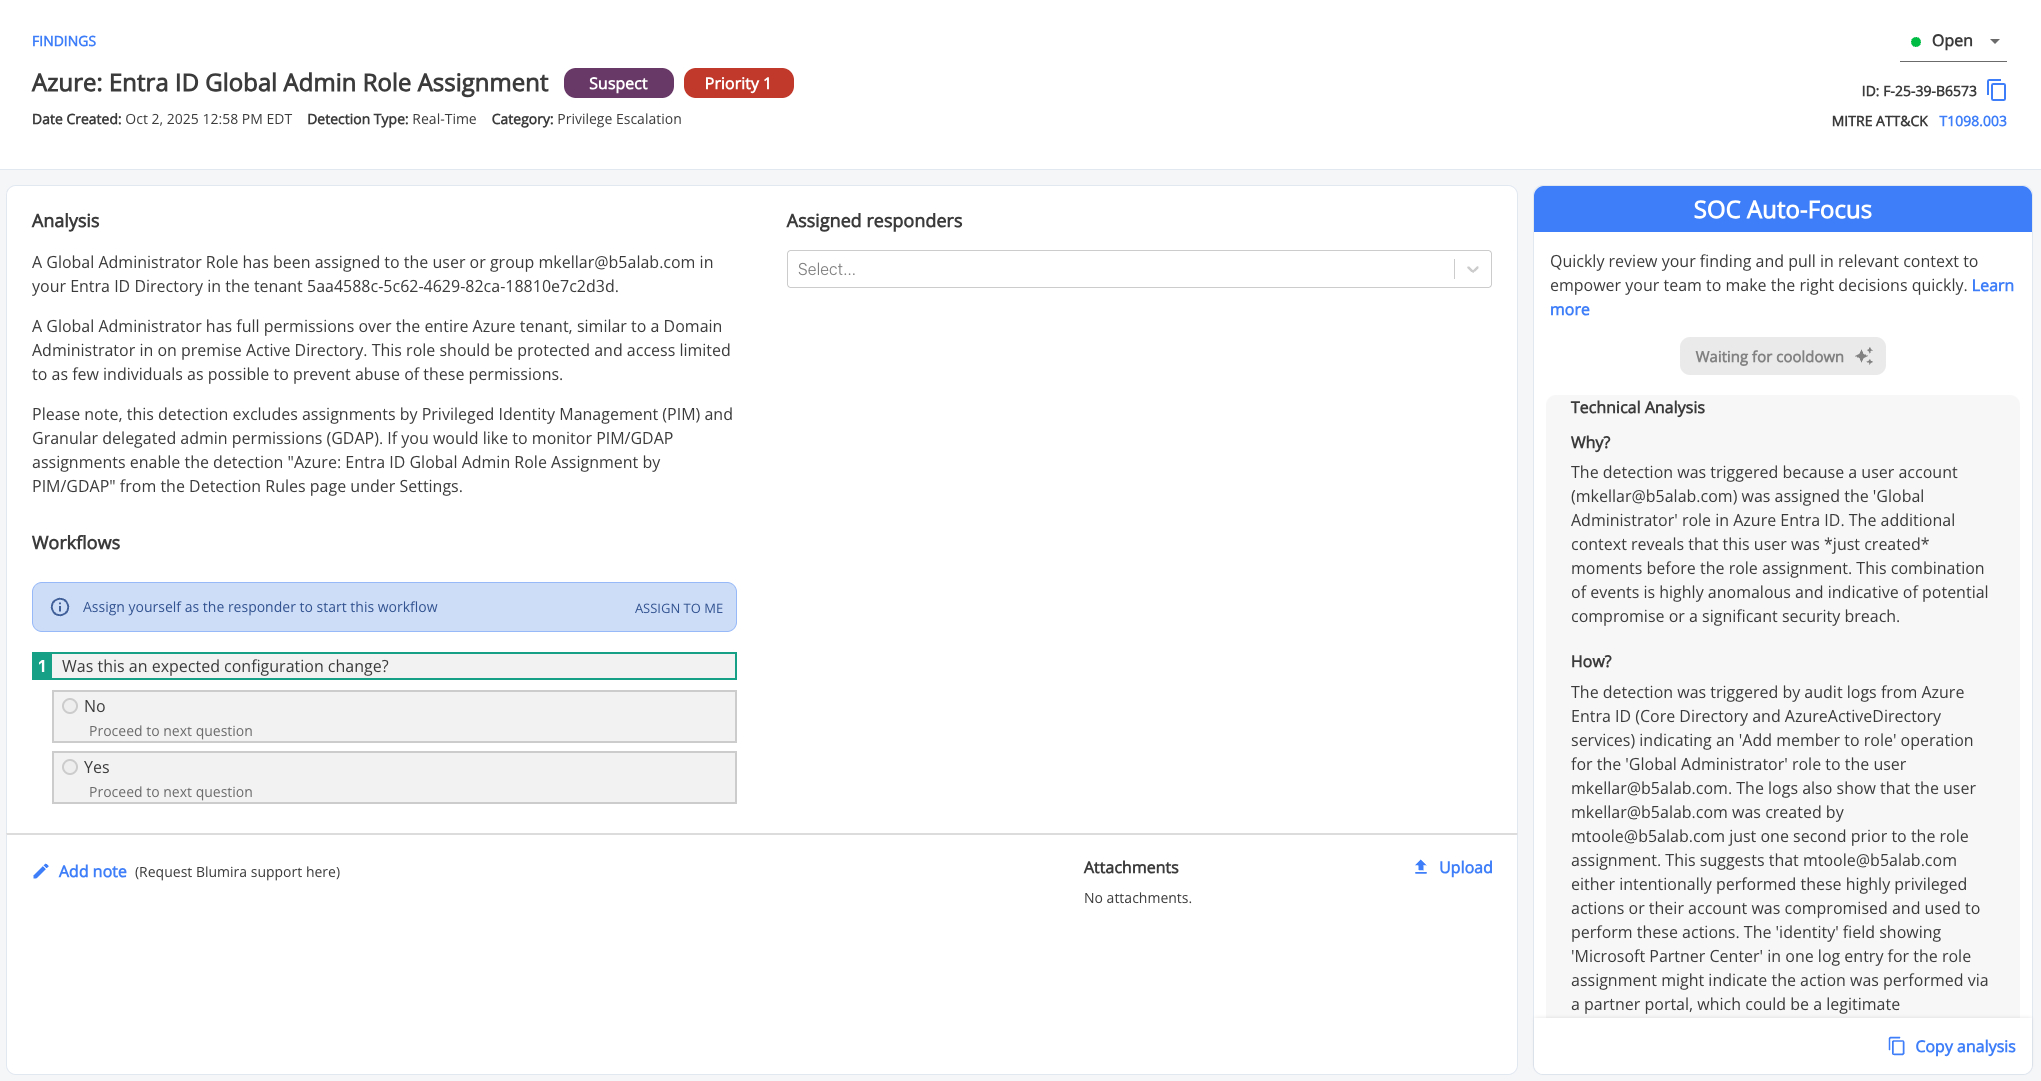The width and height of the screenshot is (2041, 1081).
Task: Click the SOC Auto-Focus panel header
Action: 1782,210
